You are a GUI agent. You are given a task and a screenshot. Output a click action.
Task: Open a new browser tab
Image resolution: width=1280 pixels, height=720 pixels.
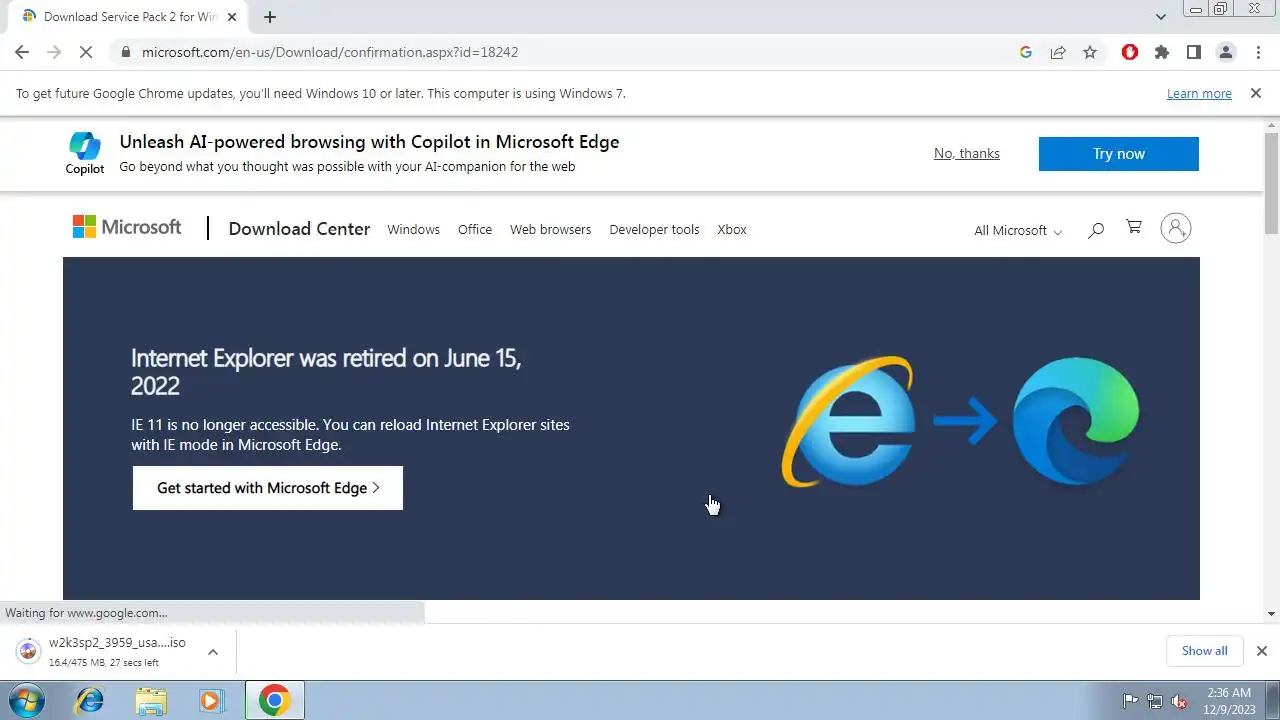click(270, 17)
